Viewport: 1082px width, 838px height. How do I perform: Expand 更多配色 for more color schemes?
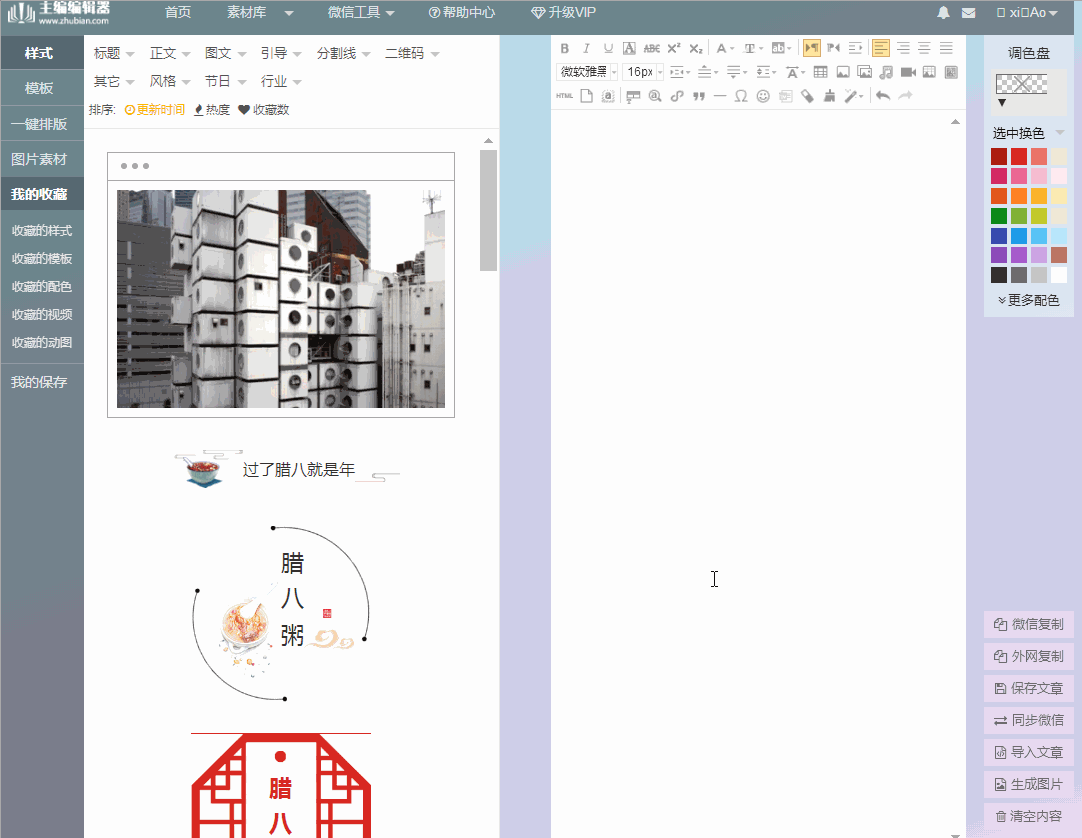pos(1028,299)
